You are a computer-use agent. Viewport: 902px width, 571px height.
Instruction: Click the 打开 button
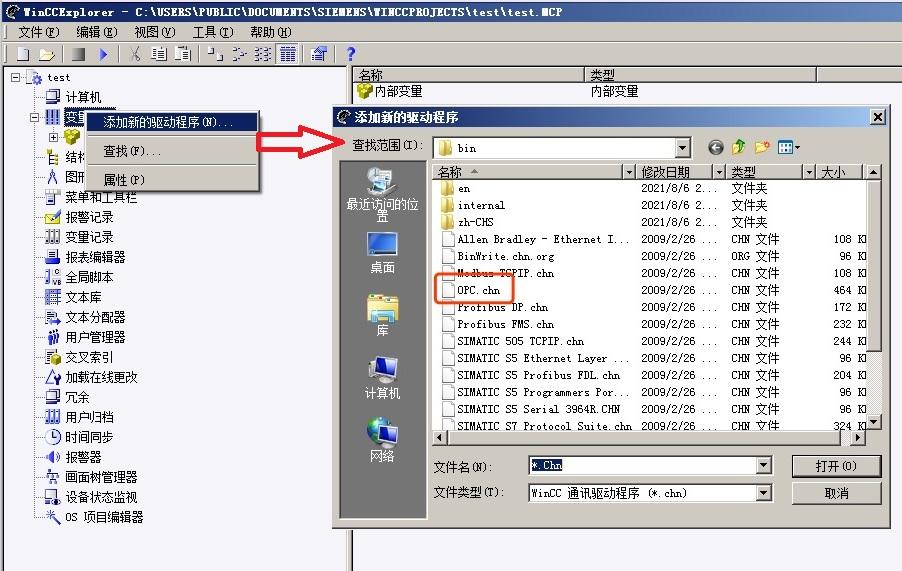pos(836,466)
